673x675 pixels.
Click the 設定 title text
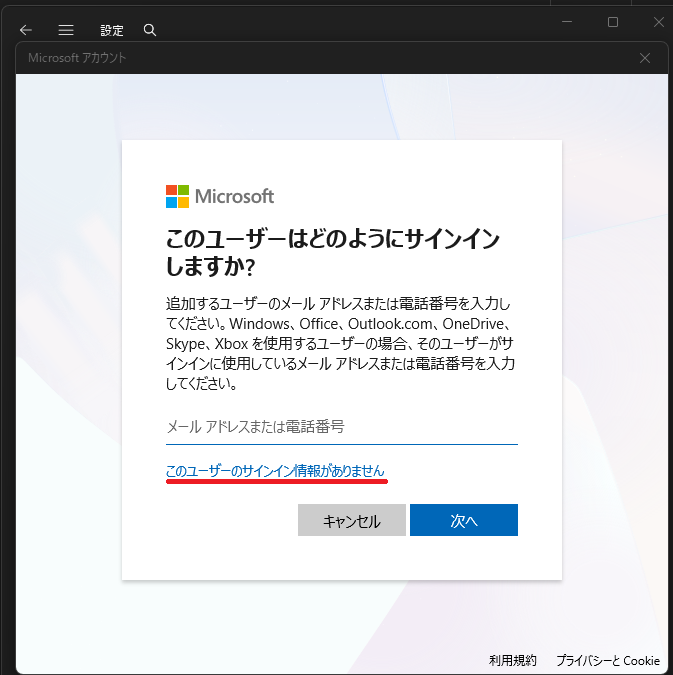click(x=112, y=31)
